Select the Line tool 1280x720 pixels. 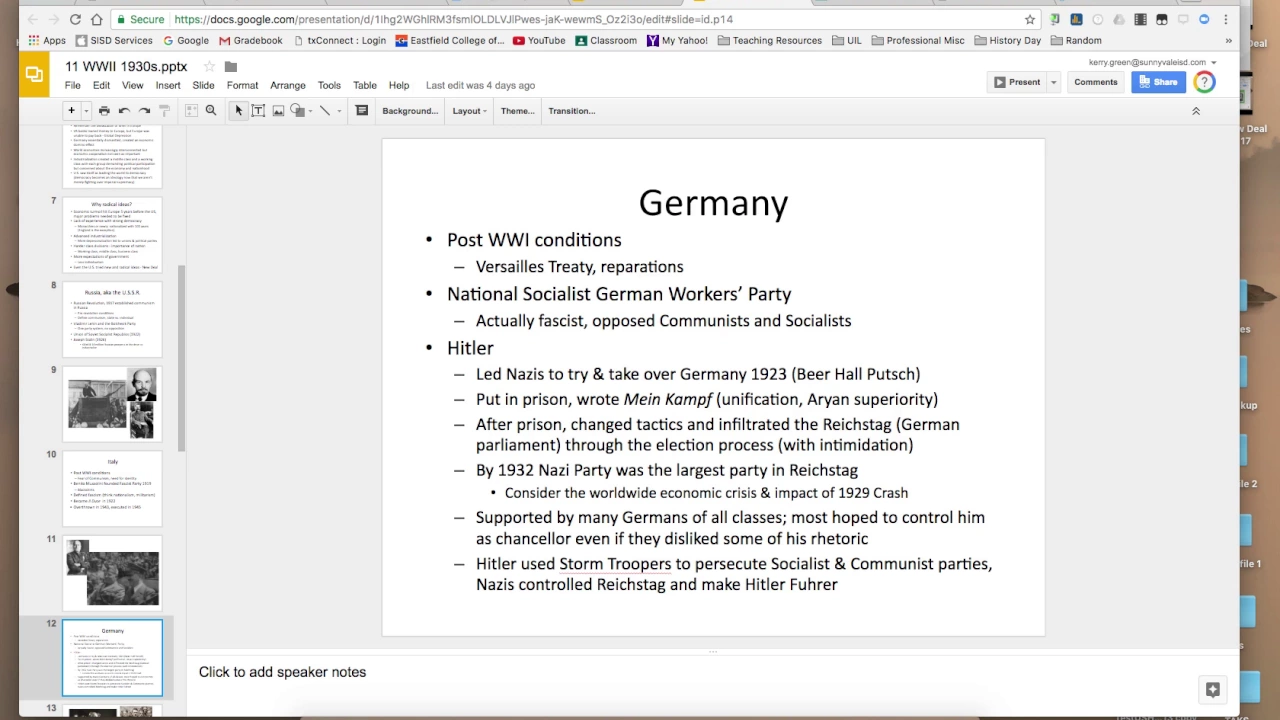coord(324,111)
